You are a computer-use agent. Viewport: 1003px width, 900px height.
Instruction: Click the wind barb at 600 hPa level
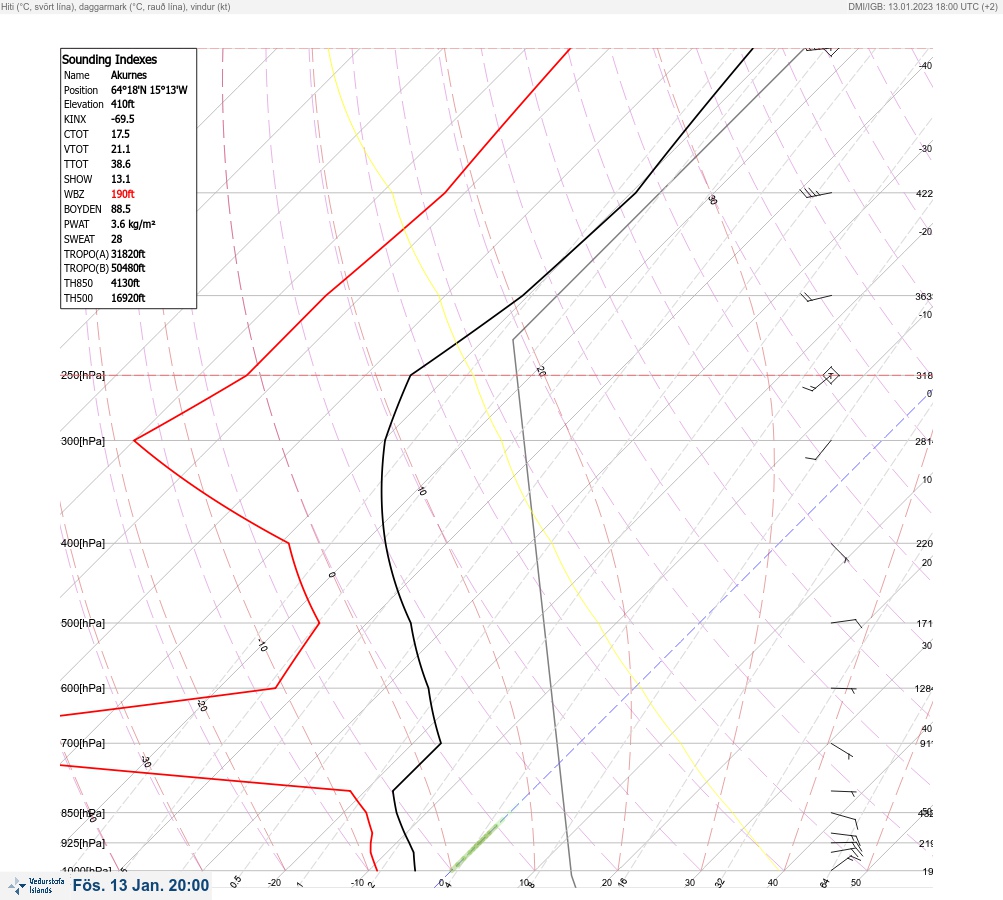[x=843, y=690]
